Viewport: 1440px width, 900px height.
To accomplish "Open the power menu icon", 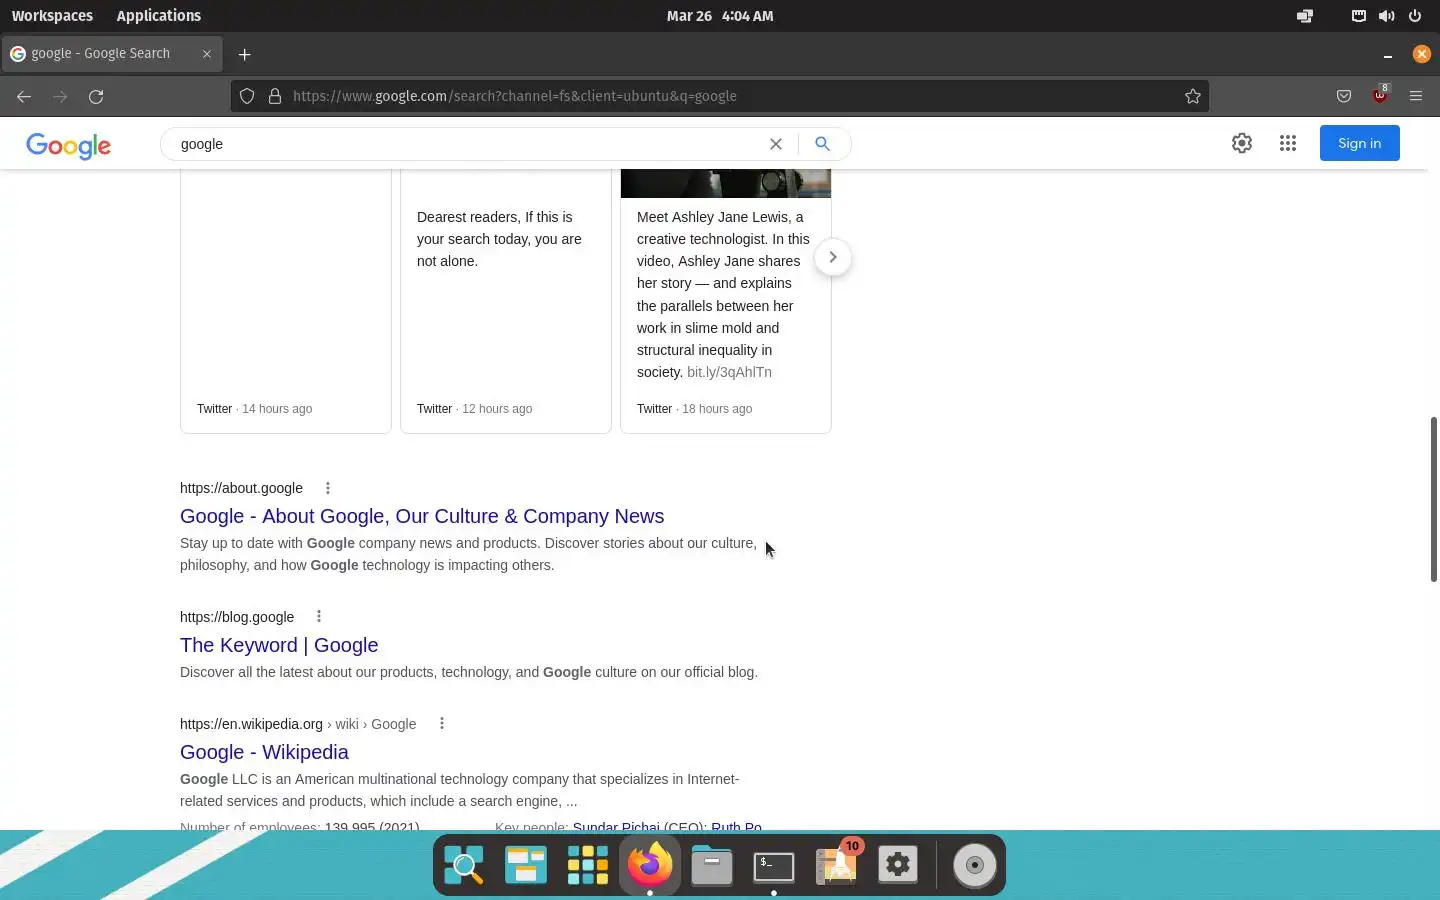I will (x=1415, y=16).
